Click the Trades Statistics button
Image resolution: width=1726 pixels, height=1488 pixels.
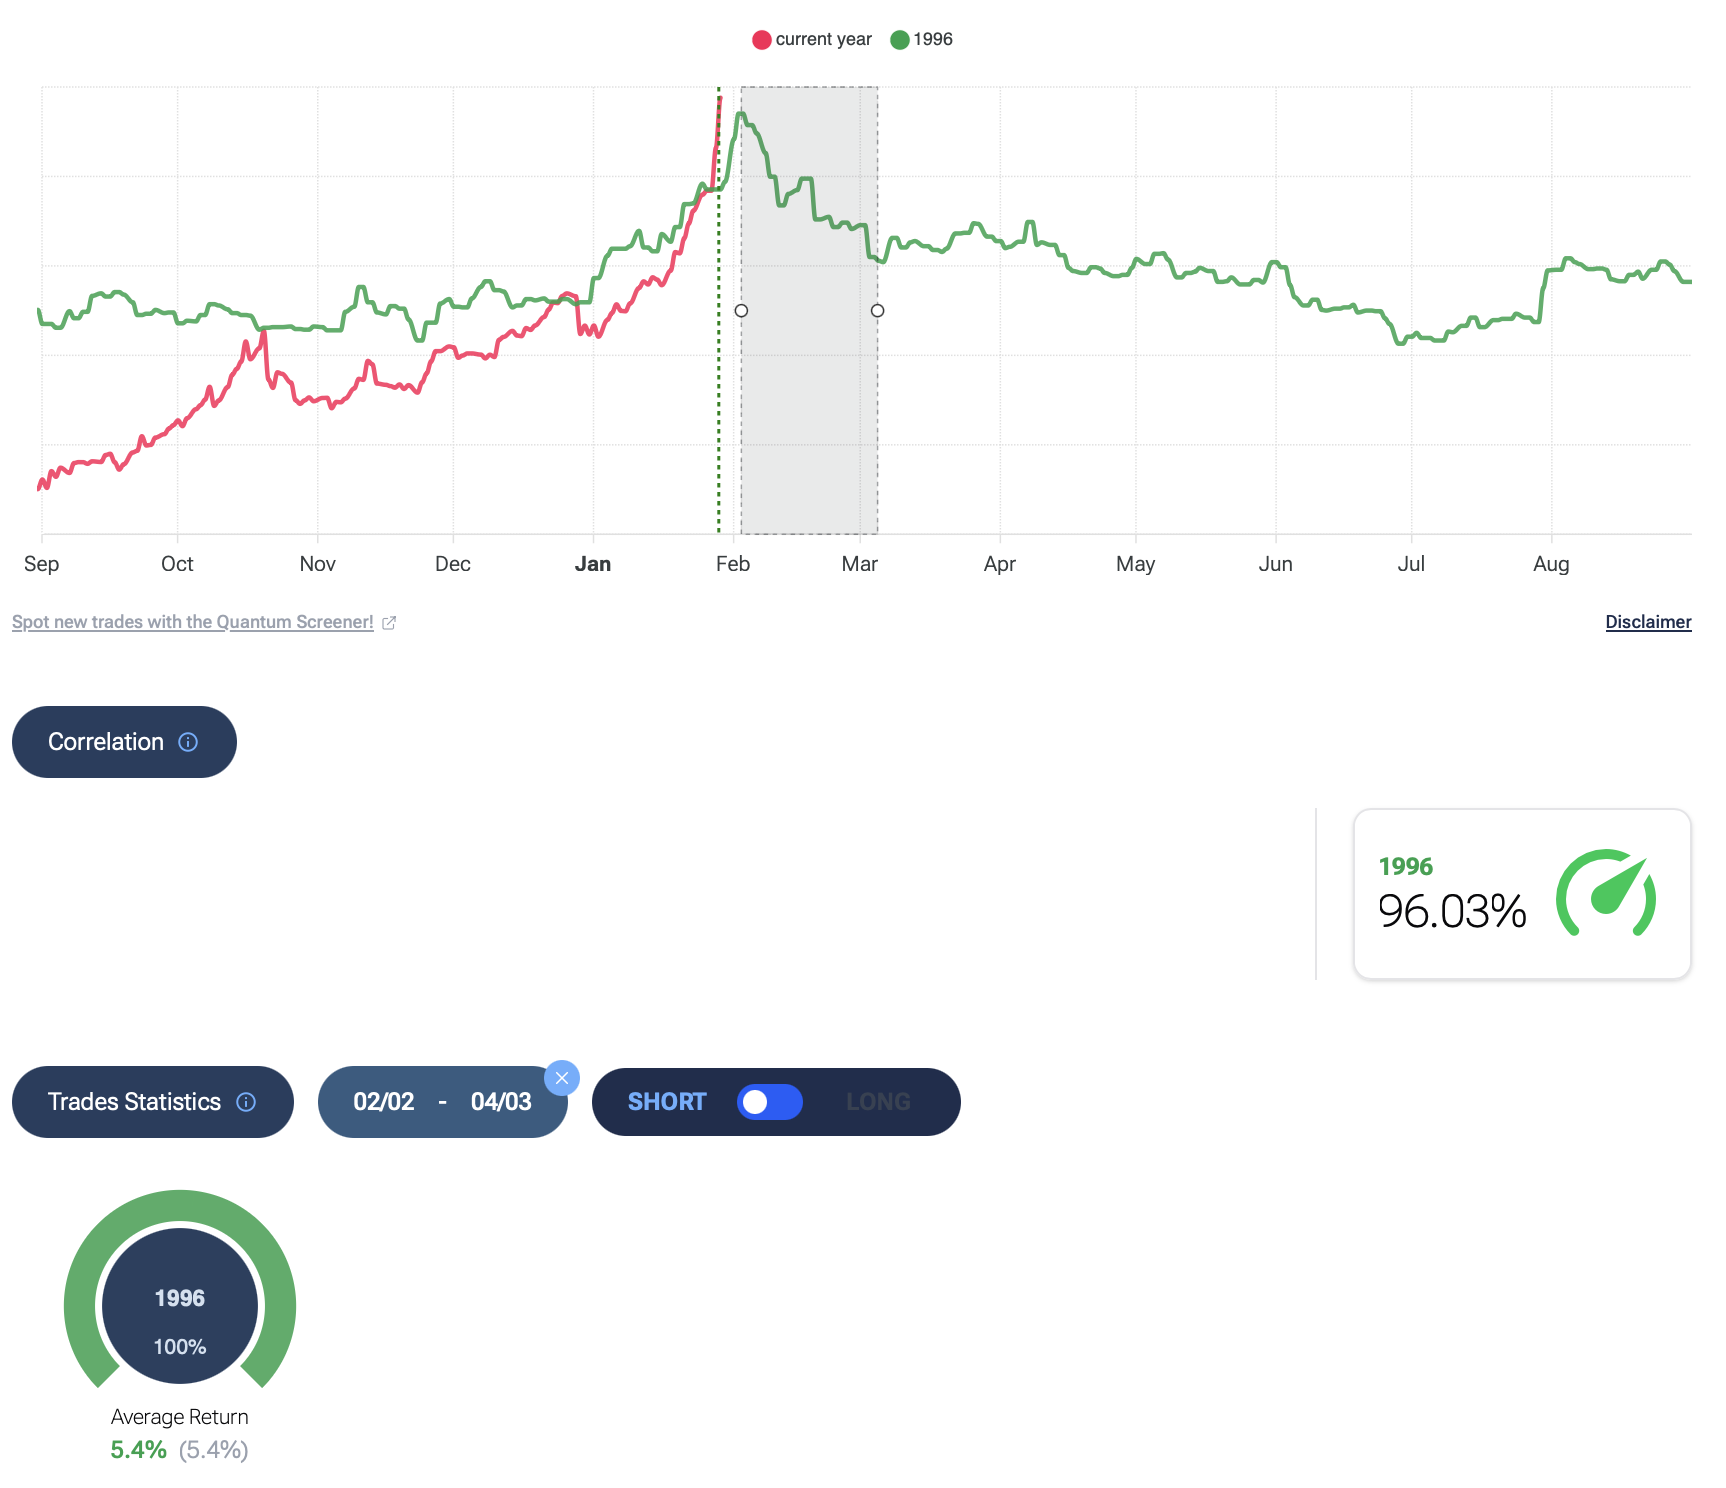coord(134,1102)
